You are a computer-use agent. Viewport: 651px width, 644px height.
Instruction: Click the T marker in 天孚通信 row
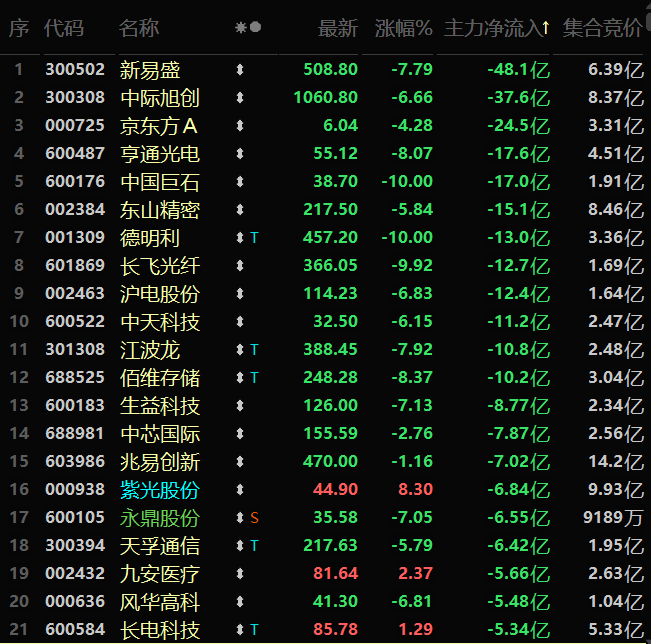255,546
